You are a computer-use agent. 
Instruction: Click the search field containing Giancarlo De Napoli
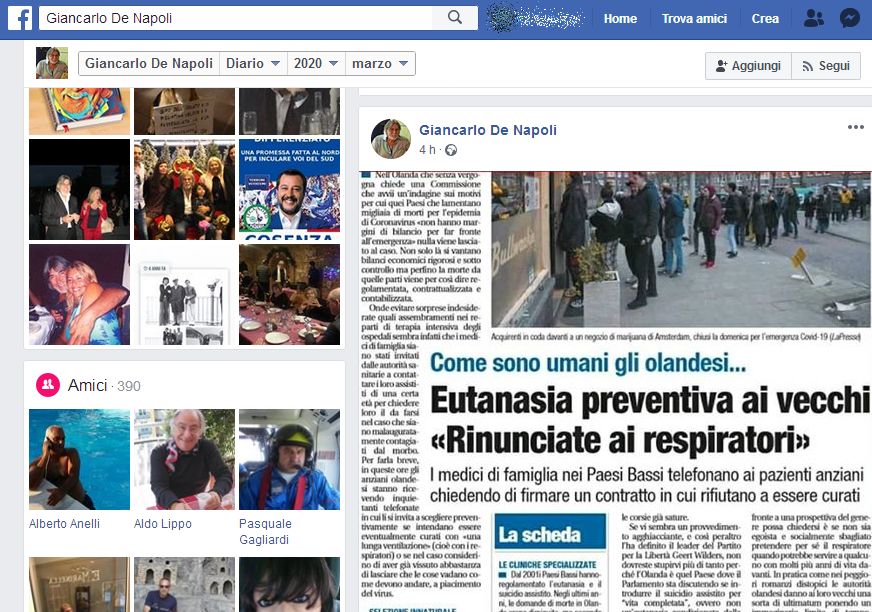235,18
